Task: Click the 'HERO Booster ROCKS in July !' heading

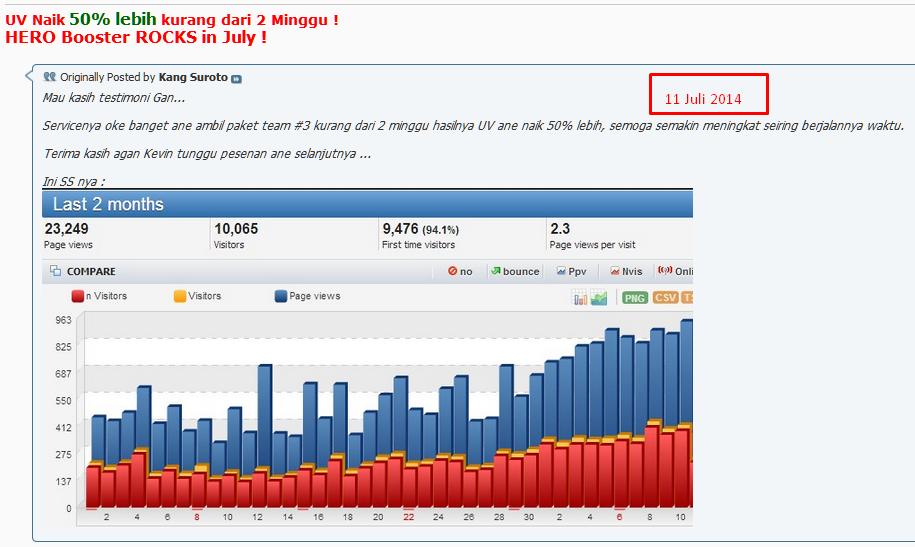Action: tap(136, 37)
